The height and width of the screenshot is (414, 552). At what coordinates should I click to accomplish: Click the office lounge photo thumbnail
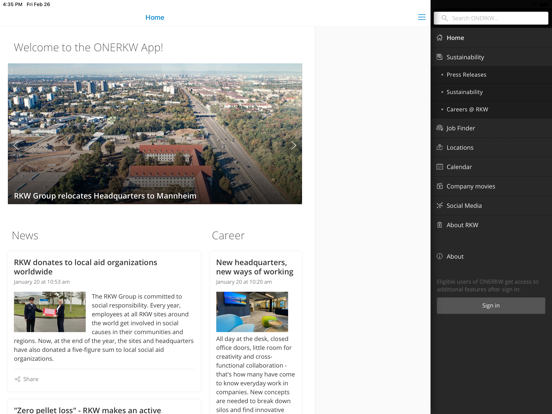click(252, 312)
